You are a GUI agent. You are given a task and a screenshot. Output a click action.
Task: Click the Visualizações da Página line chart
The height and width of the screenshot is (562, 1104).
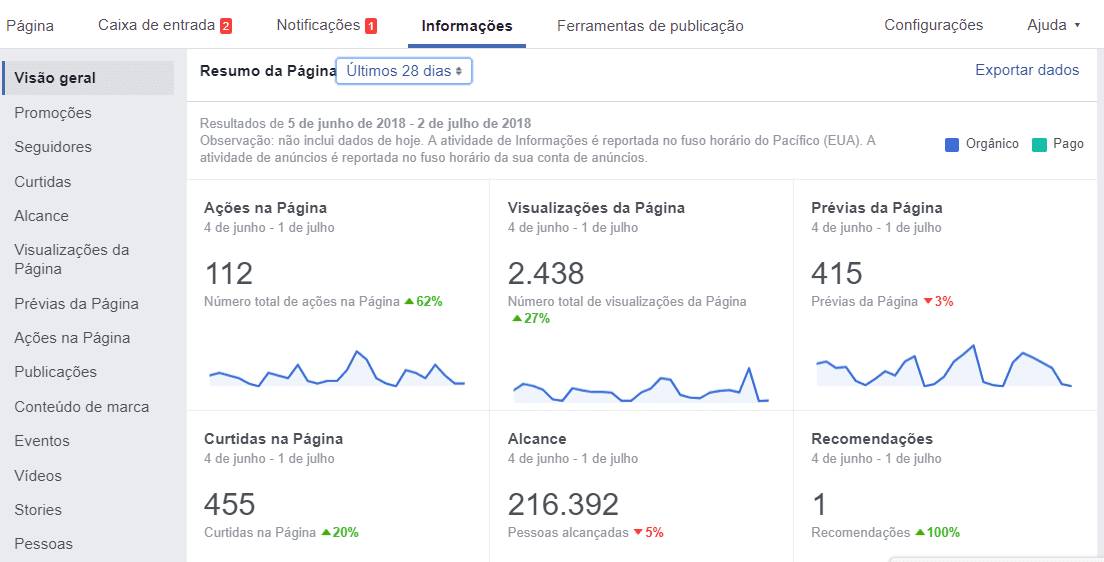point(641,385)
